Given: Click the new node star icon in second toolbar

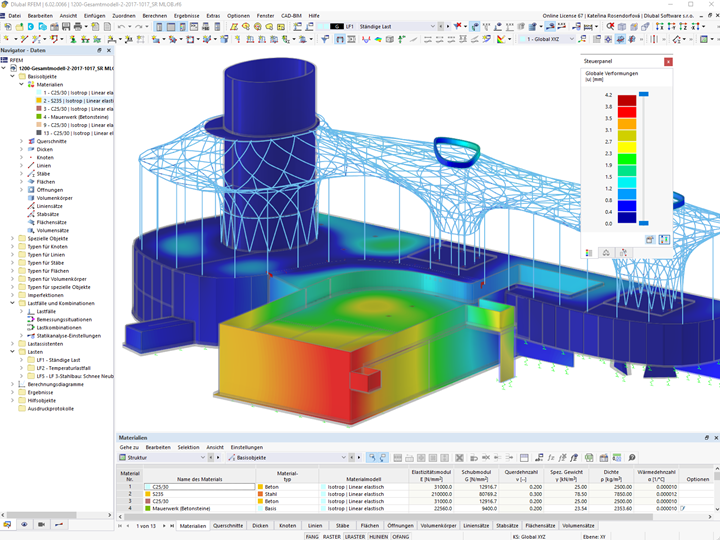Looking at the screenshot, I should [7, 39].
